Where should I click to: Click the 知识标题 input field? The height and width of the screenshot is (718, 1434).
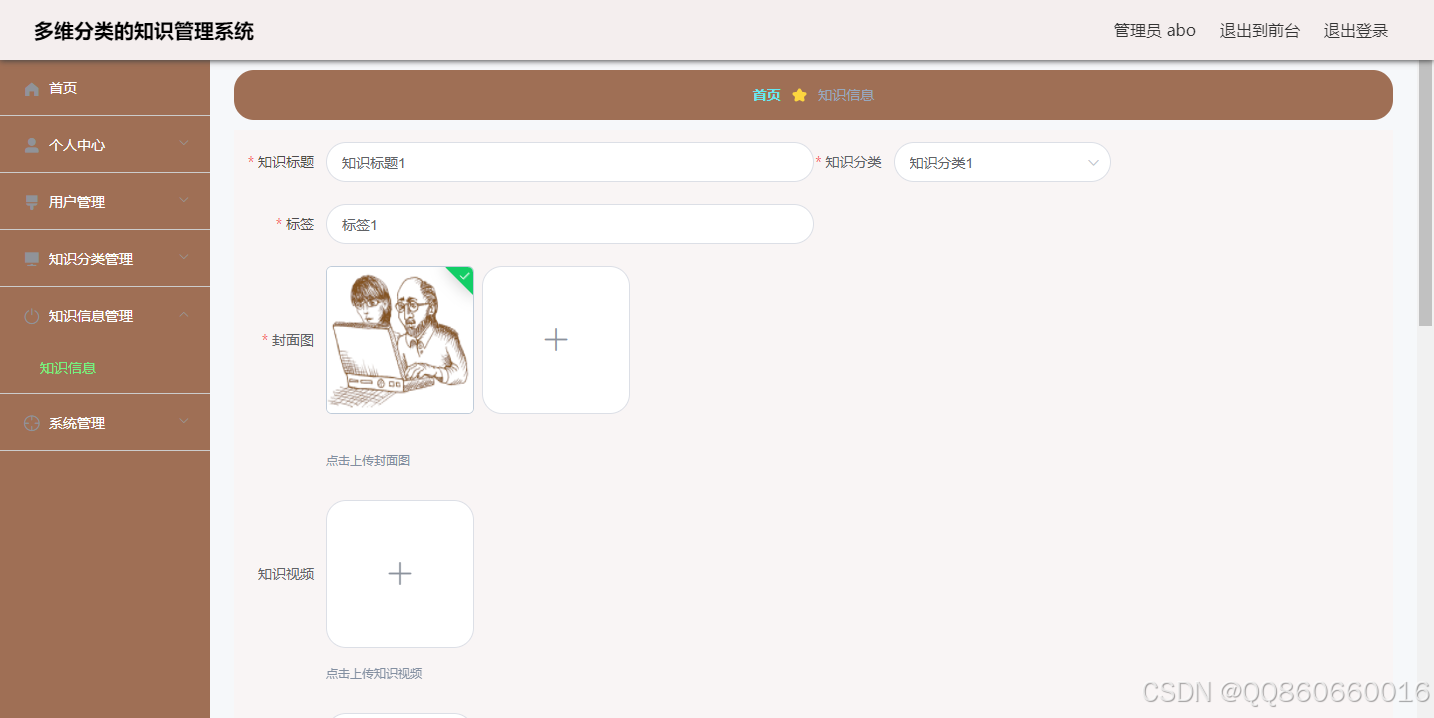click(x=570, y=161)
